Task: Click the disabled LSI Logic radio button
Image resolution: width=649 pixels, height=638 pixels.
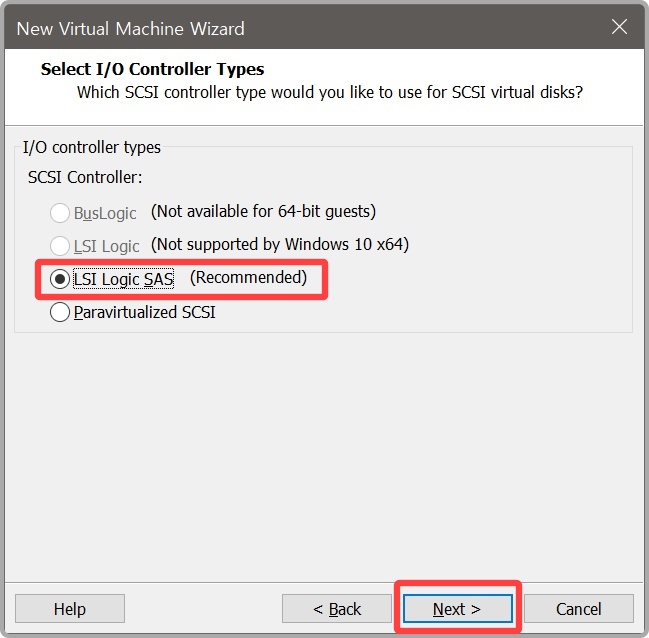Action: (60, 246)
